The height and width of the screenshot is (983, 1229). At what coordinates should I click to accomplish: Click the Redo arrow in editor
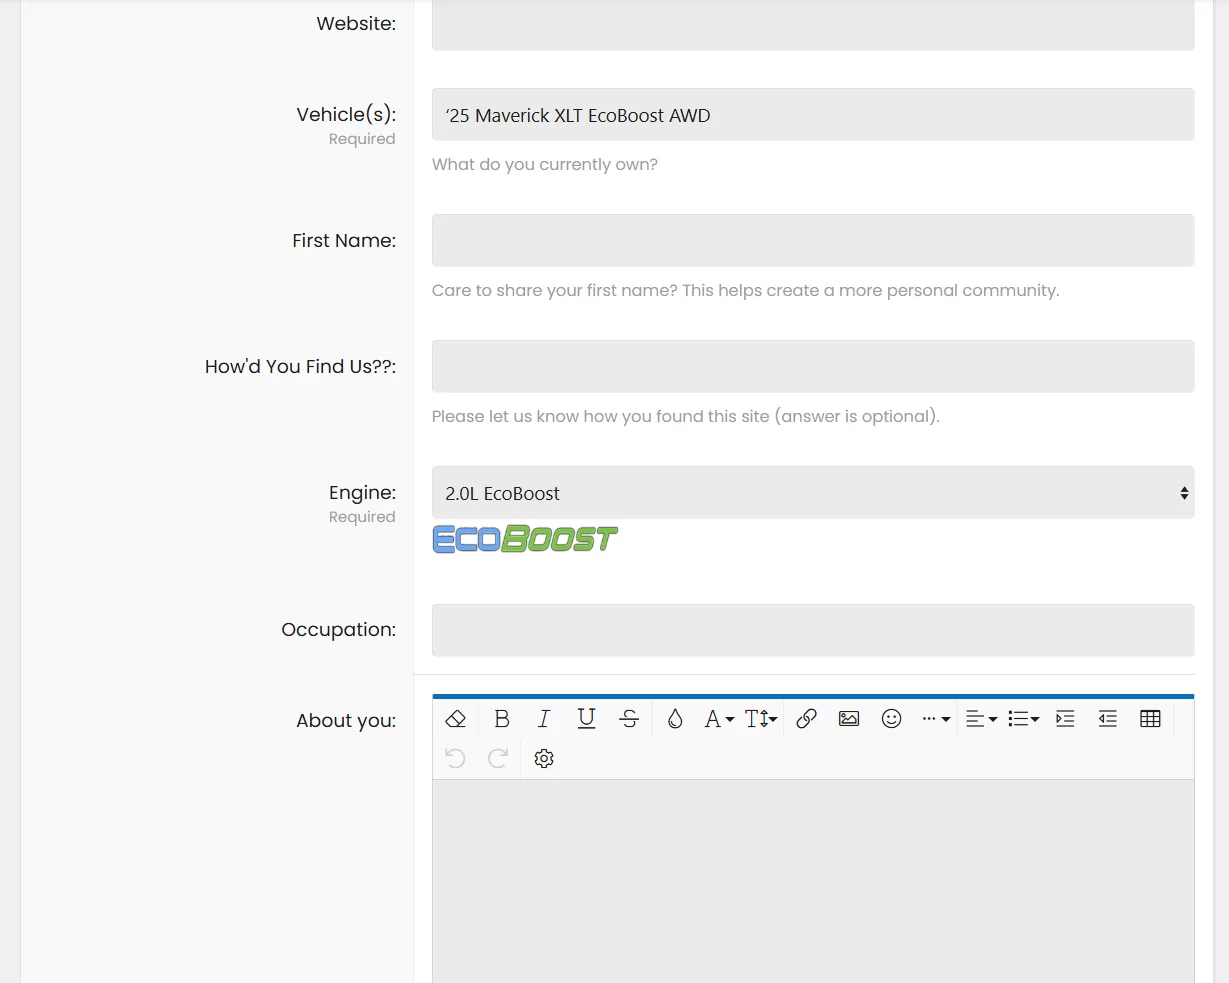tap(498, 758)
